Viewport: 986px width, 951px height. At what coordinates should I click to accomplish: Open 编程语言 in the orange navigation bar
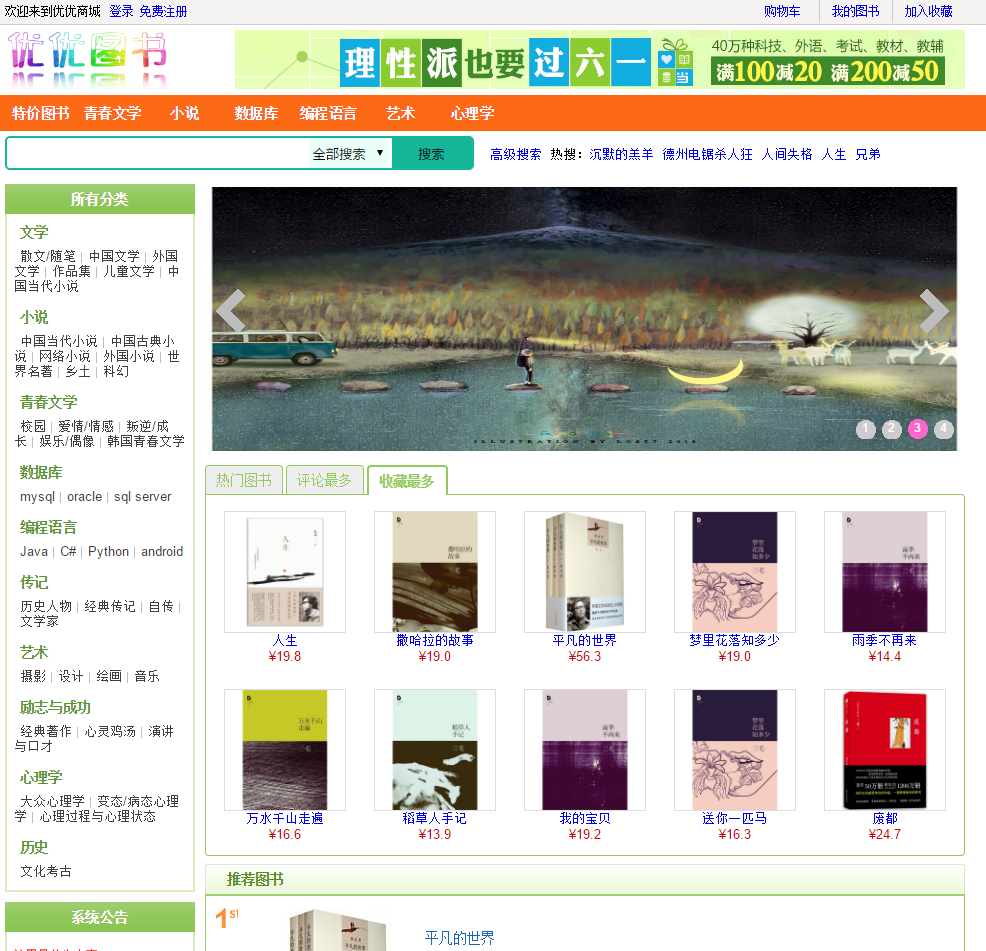(328, 113)
